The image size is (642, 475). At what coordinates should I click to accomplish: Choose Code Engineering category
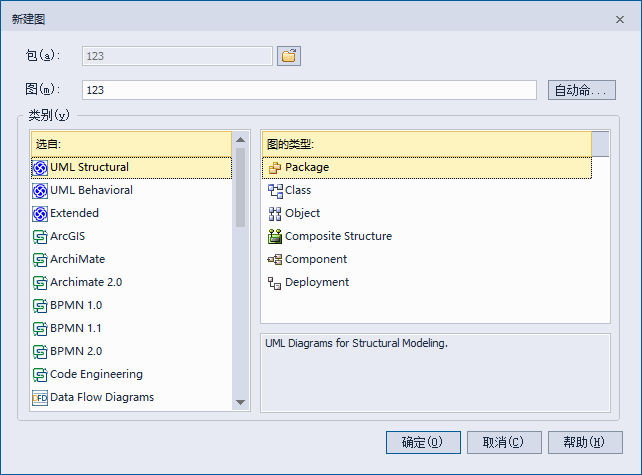tap(96, 374)
